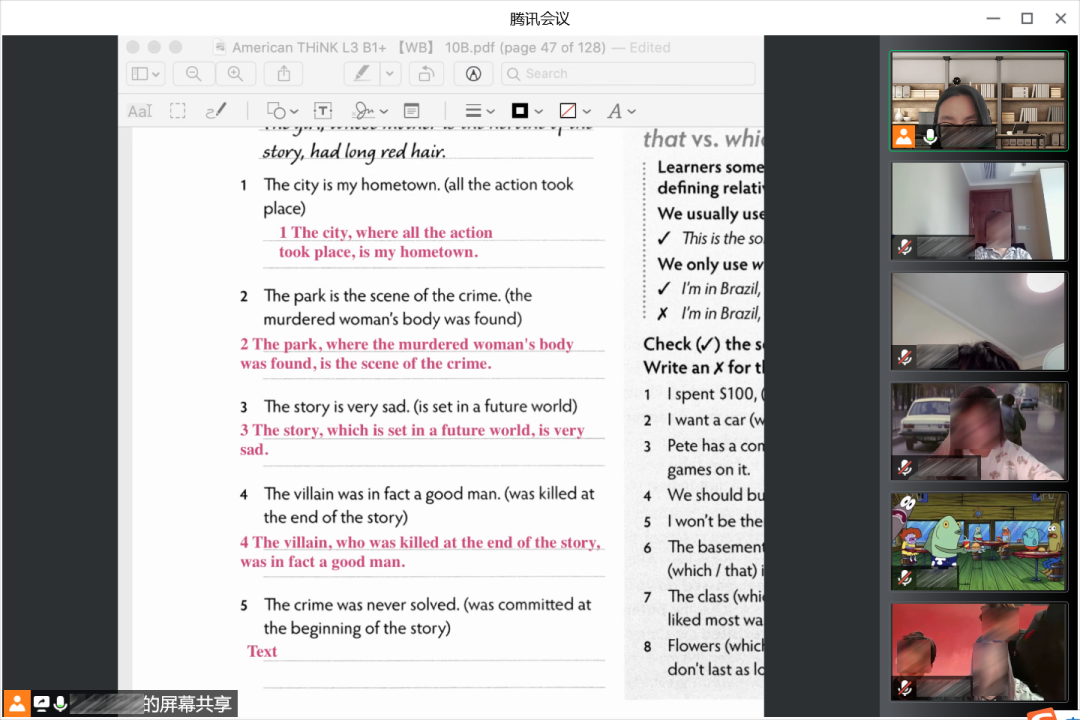The width and height of the screenshot is (1080, 720).
Task: Select the rectangular selection tool
Action: tap(178, 111)
